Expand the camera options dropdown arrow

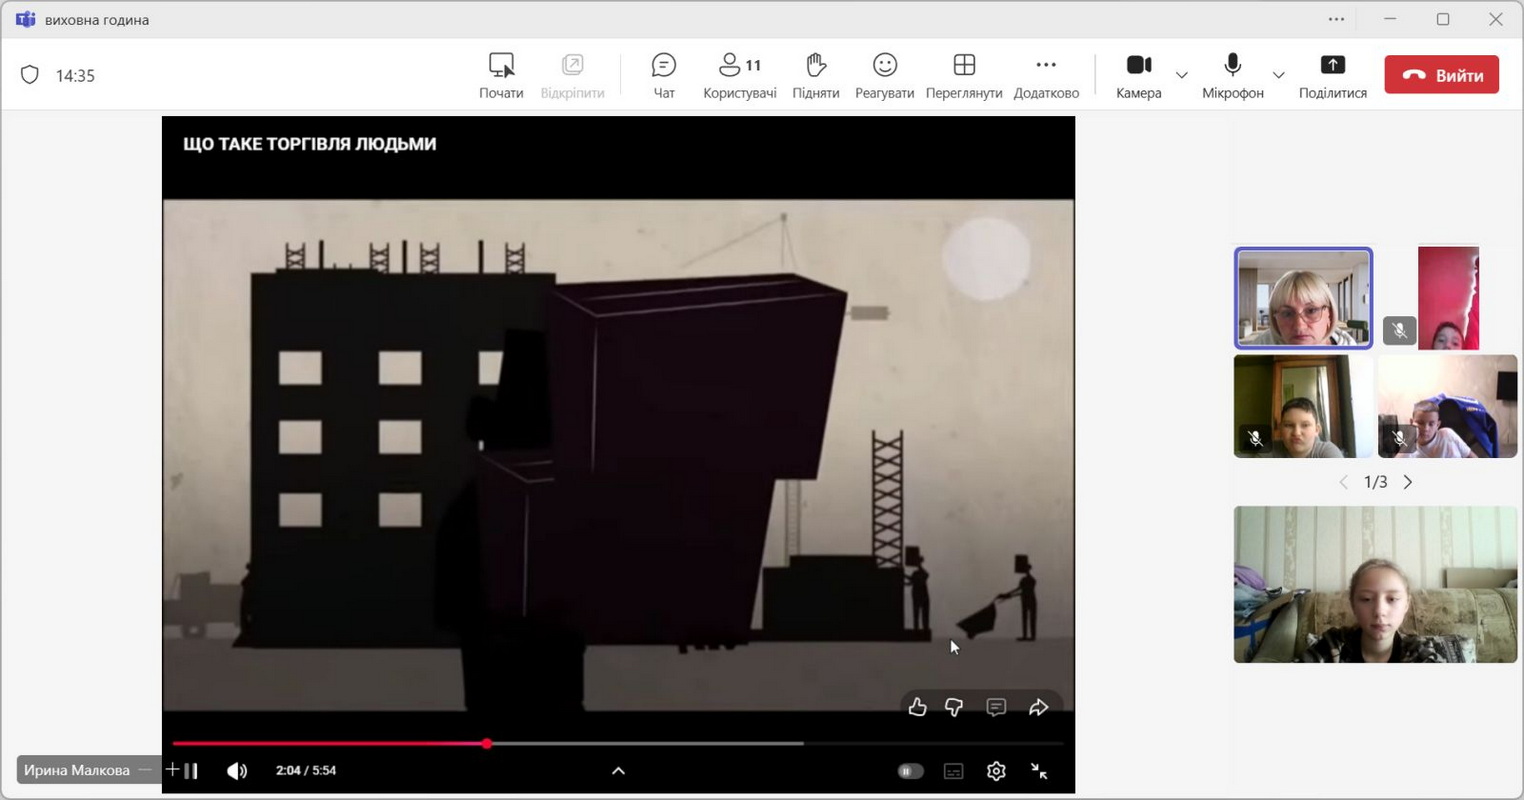(x=1181, y=75)
